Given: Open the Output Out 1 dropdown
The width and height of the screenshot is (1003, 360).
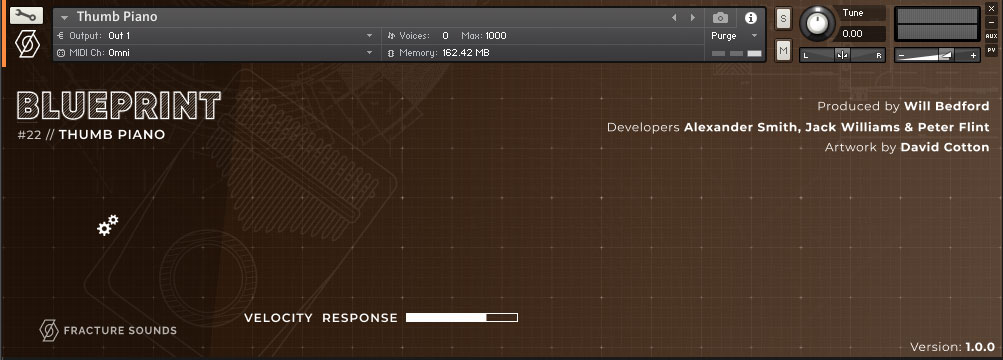Looking at the screenshot, I should 216,36.
